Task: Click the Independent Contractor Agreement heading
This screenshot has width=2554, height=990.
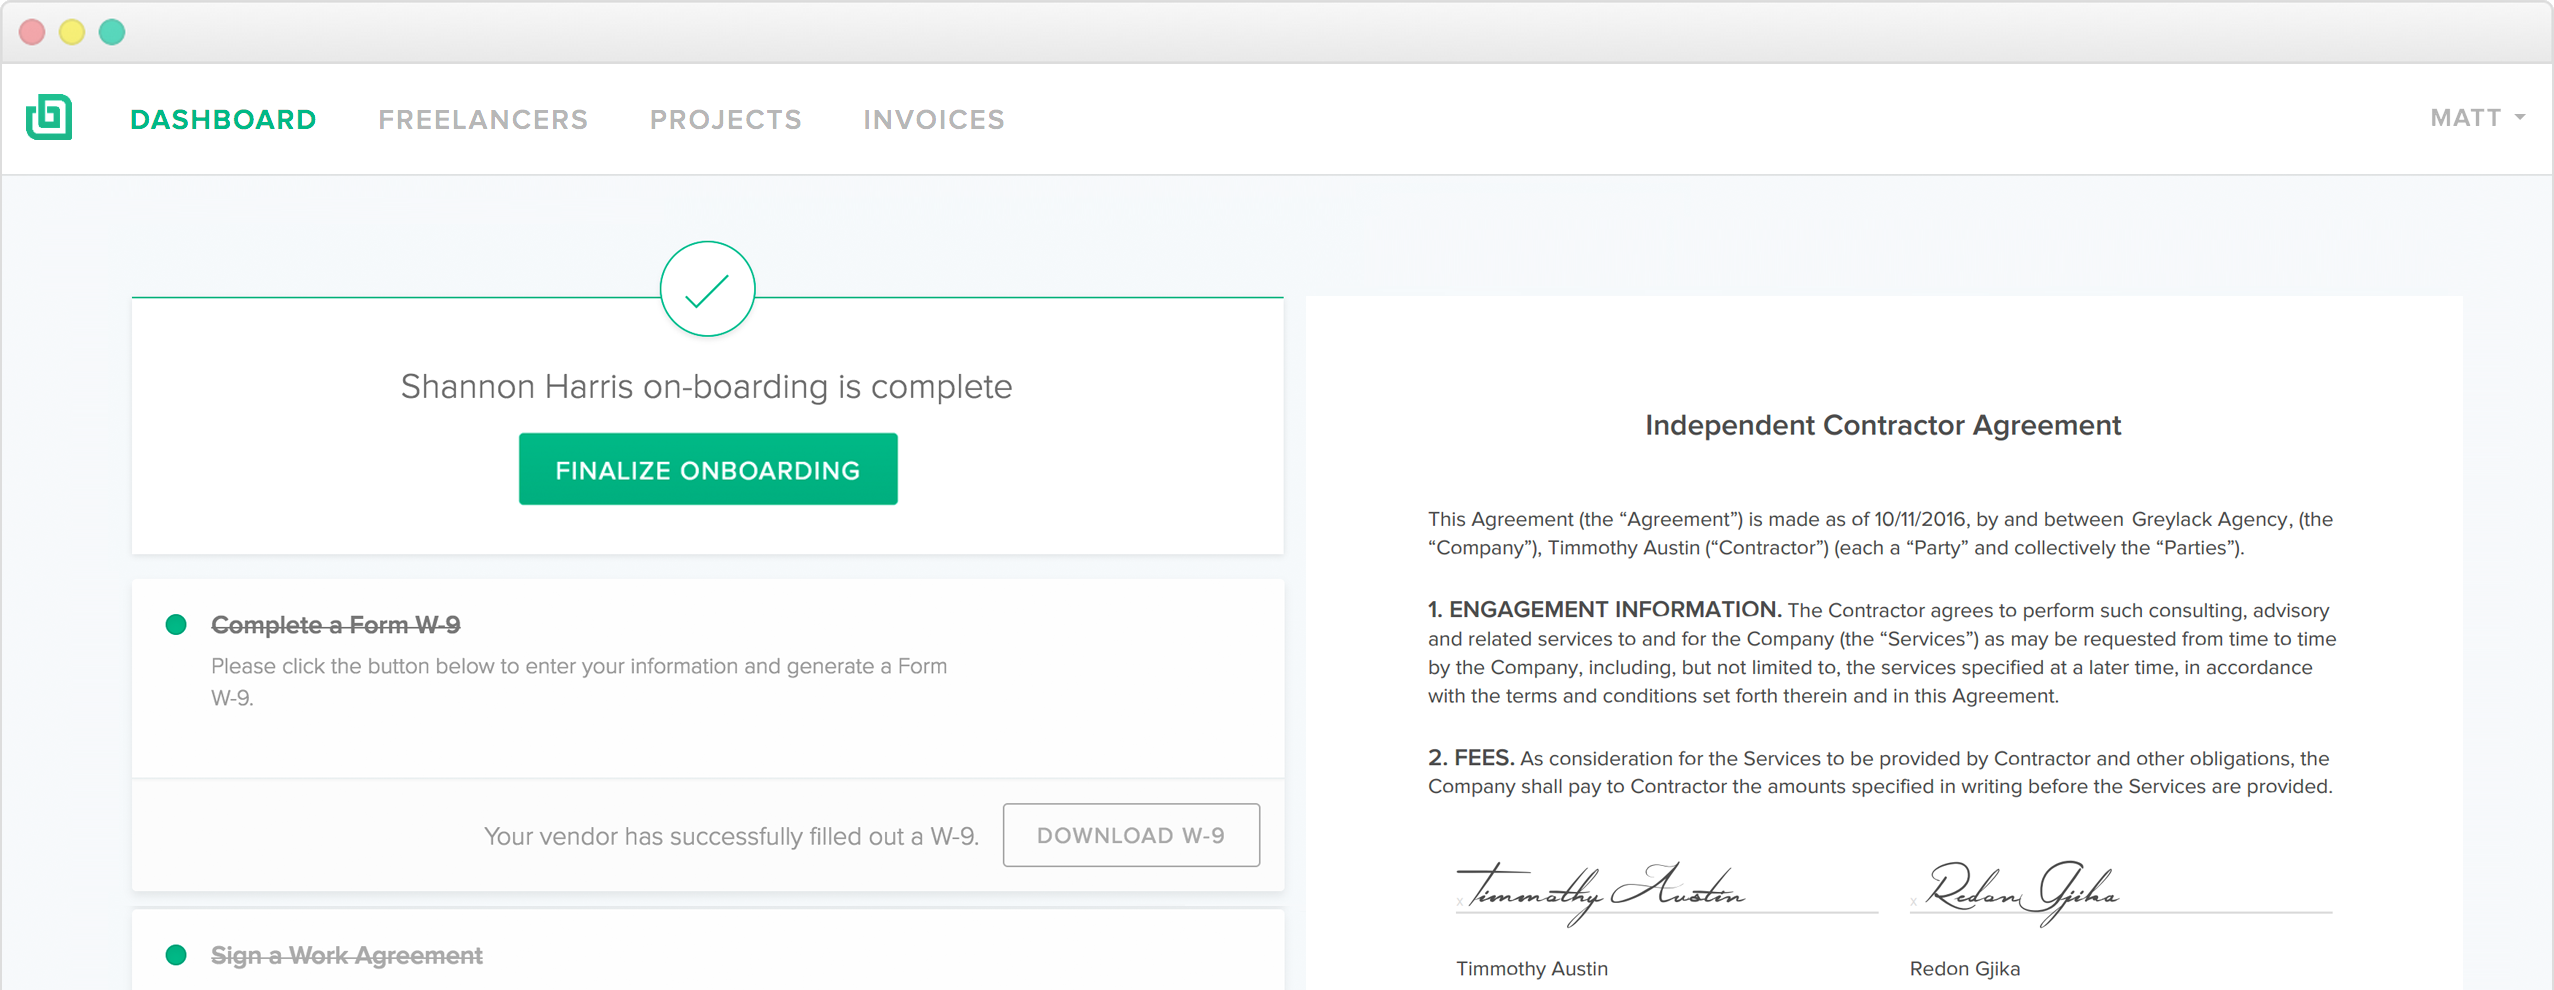Action: coord(1882,425)
